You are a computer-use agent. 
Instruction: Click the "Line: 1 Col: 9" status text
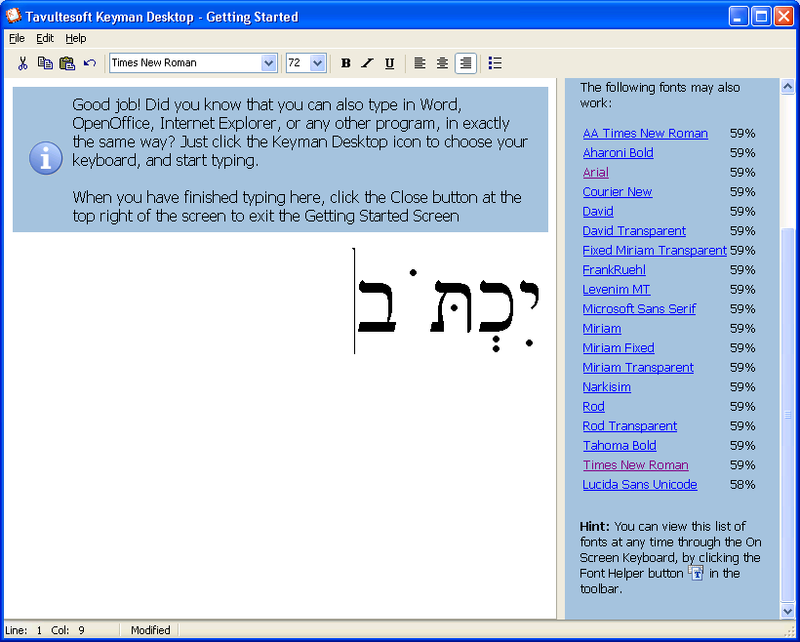click(x=45, y=630)
